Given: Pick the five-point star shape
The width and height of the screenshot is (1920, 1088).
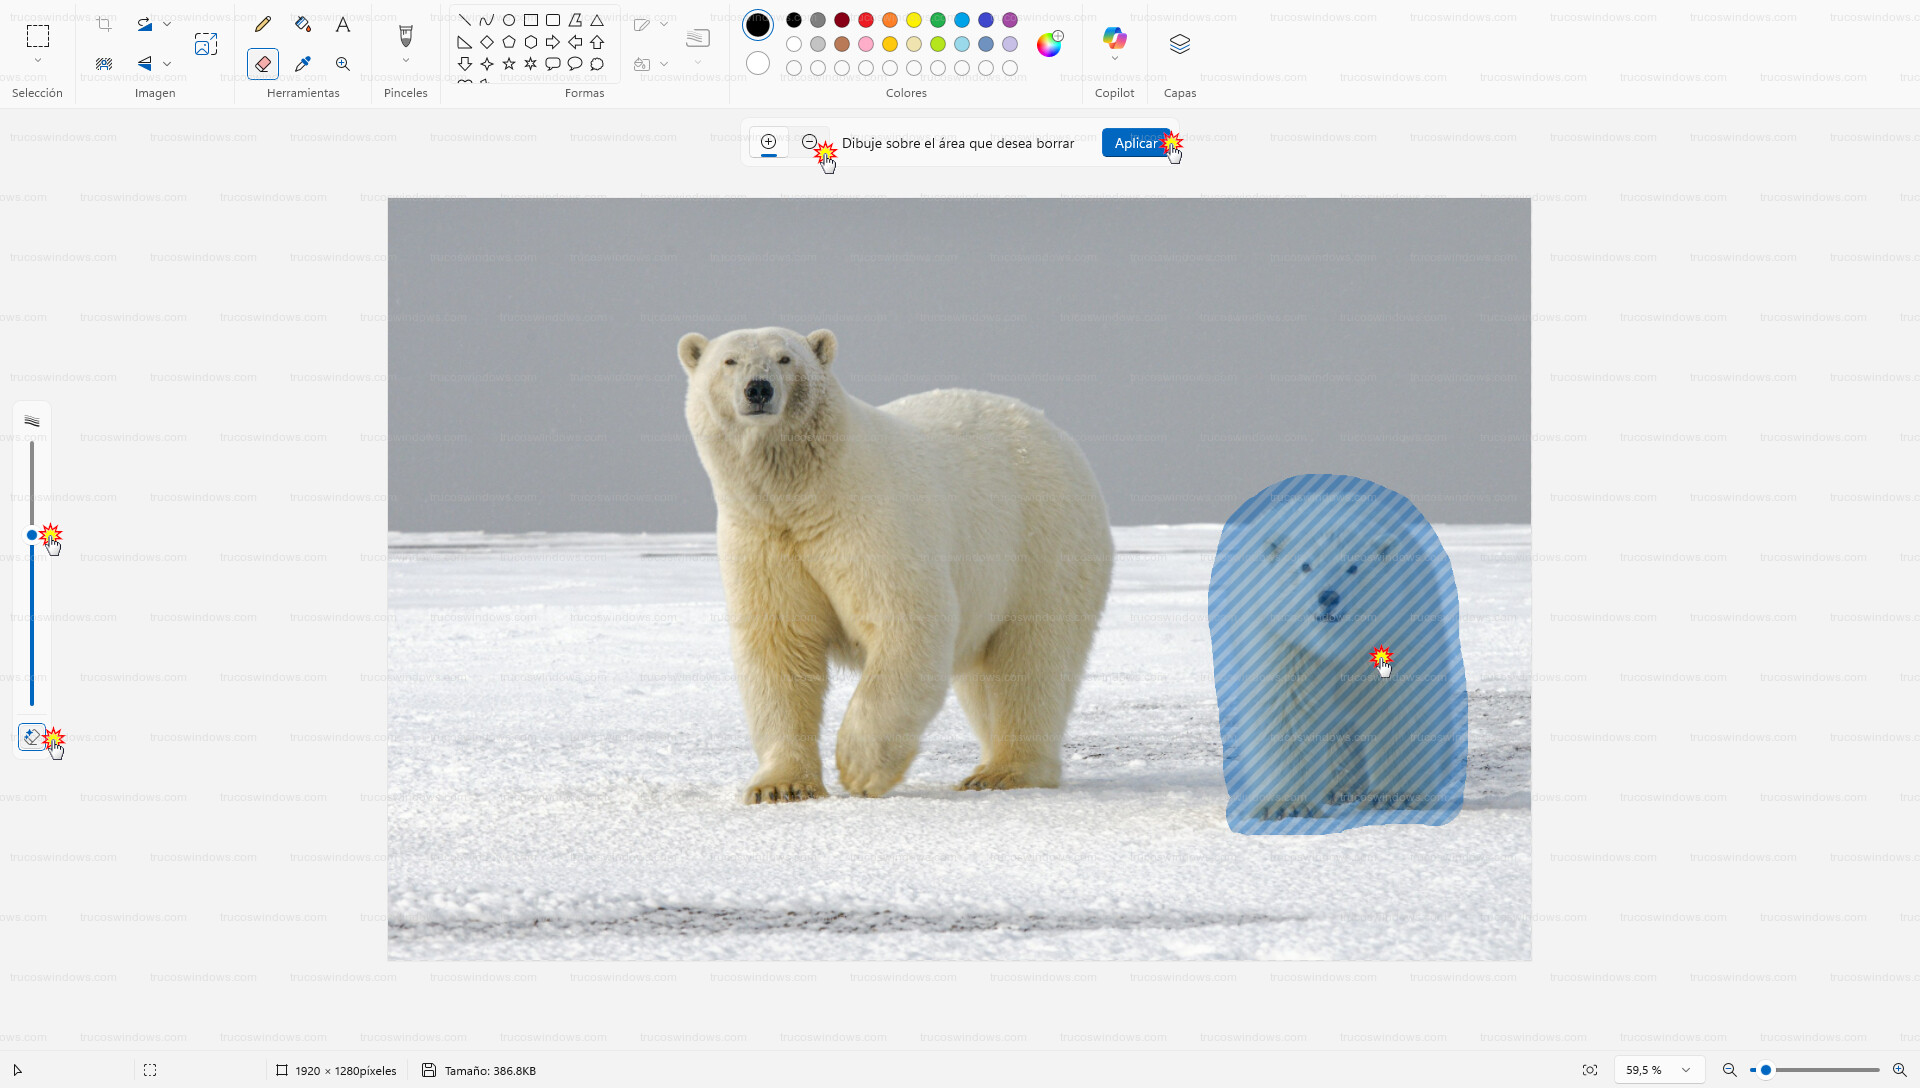Looking at the screenshot, I should (x=509, y=64).
